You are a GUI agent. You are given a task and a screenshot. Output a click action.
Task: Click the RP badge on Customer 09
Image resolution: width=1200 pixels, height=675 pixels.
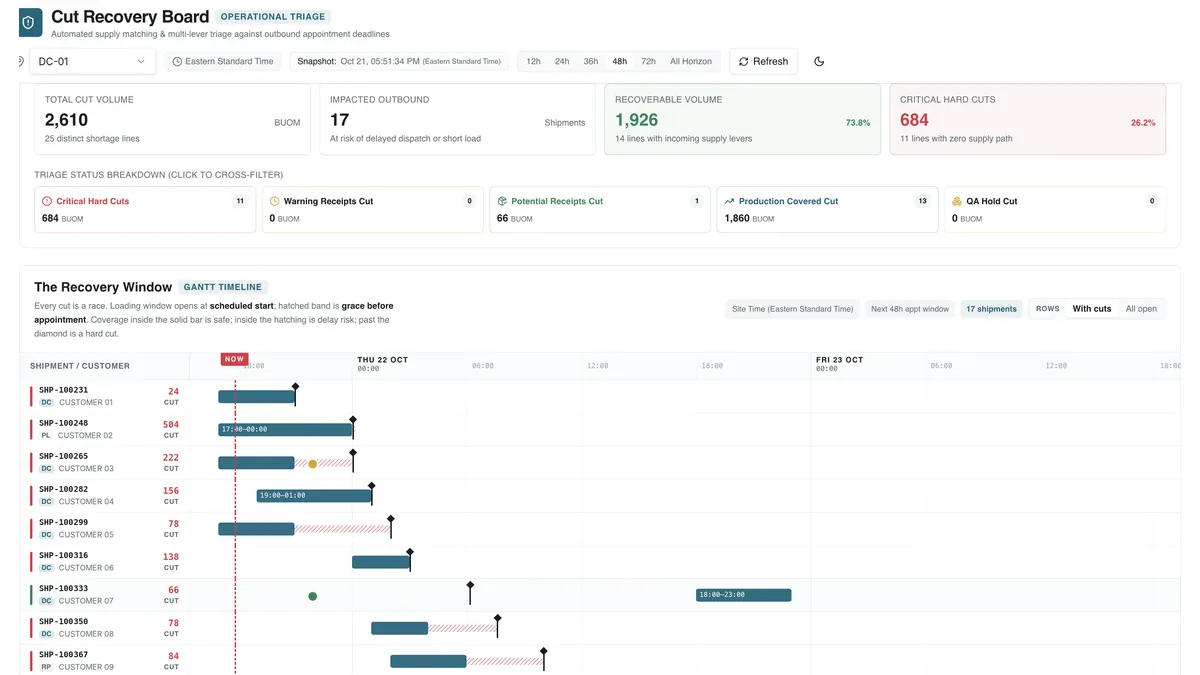(46, 667)
